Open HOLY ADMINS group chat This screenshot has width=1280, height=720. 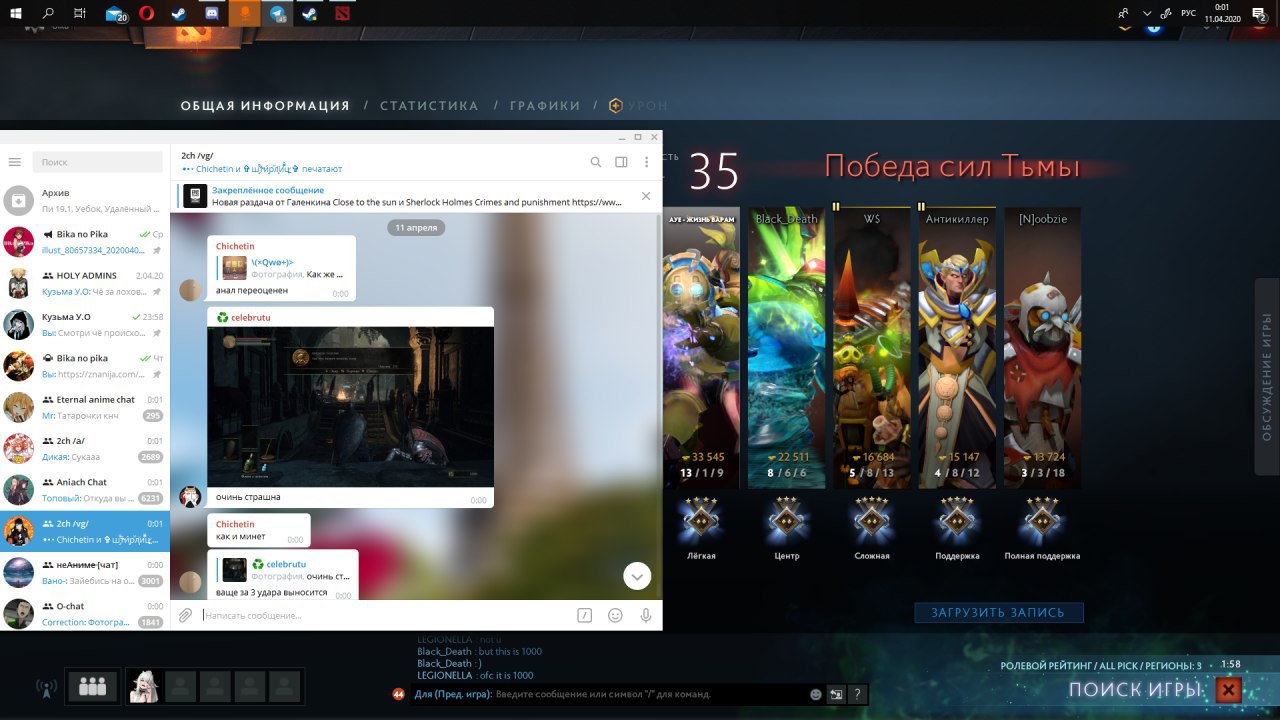(85, 283)
